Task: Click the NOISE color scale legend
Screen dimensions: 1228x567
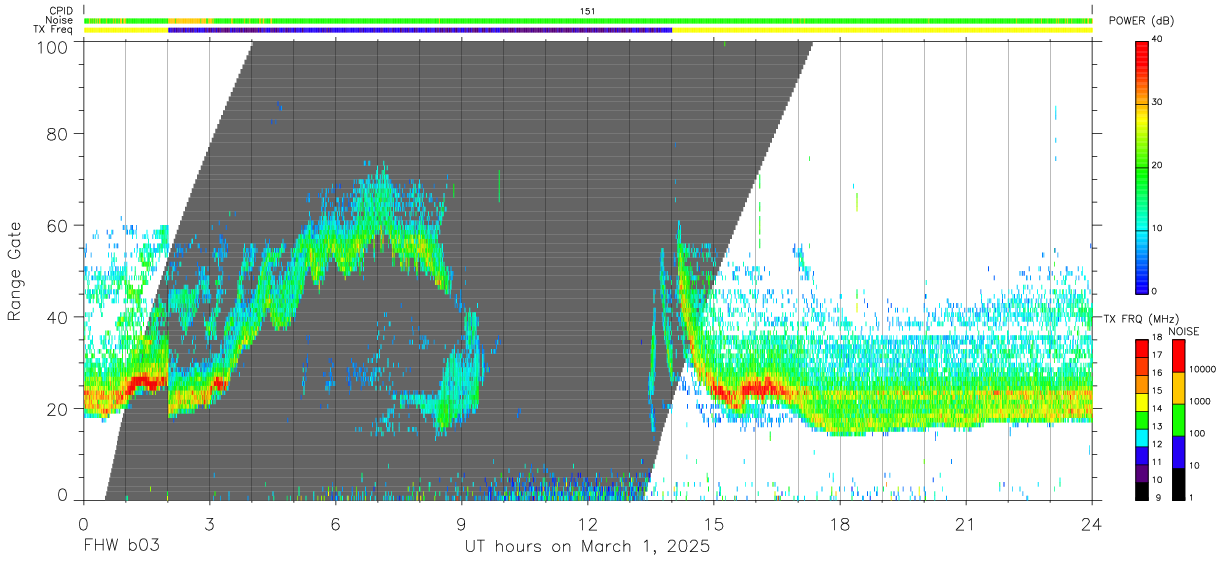Action: point(1179,419)
